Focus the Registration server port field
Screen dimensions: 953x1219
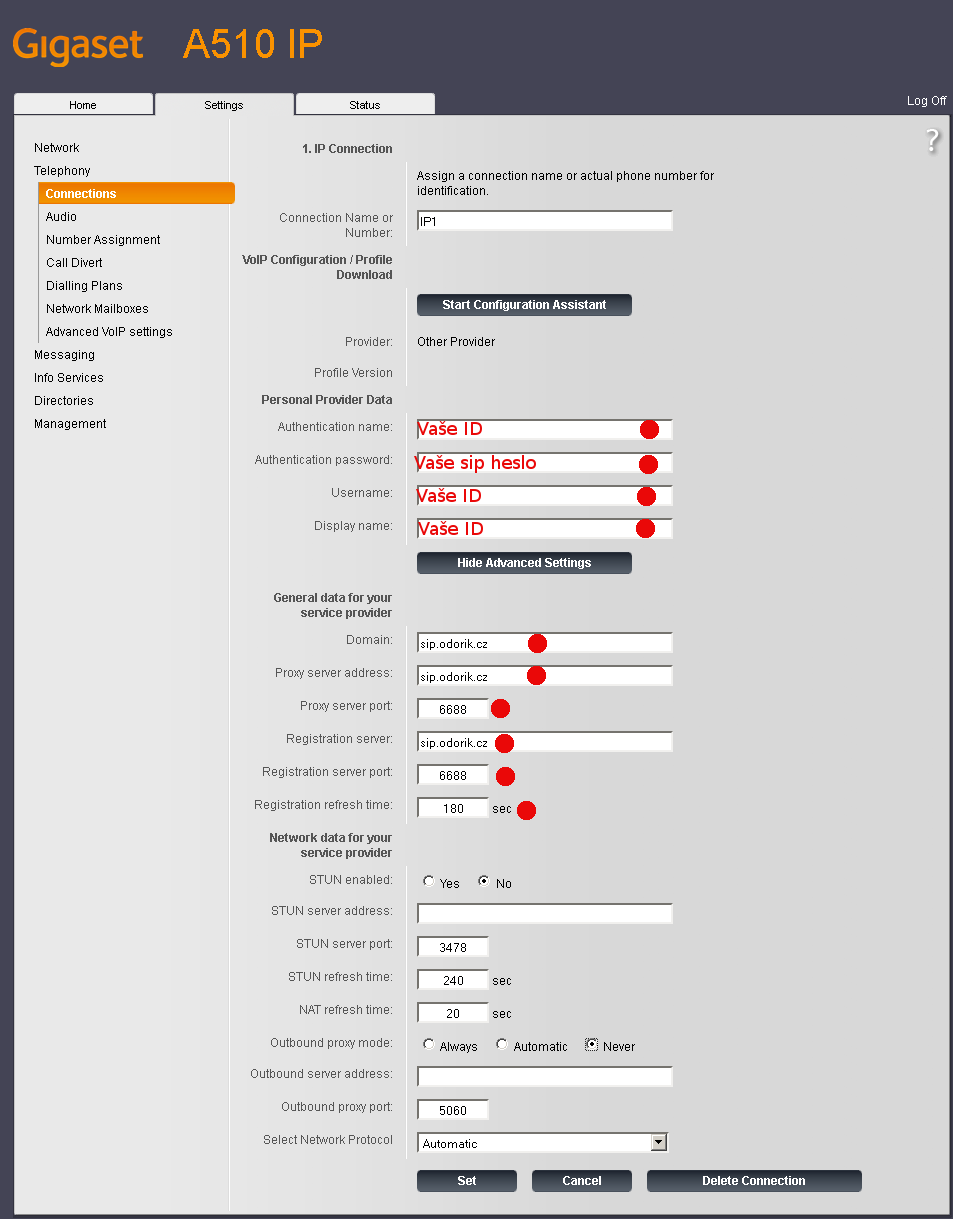click(x=453, y=775)
